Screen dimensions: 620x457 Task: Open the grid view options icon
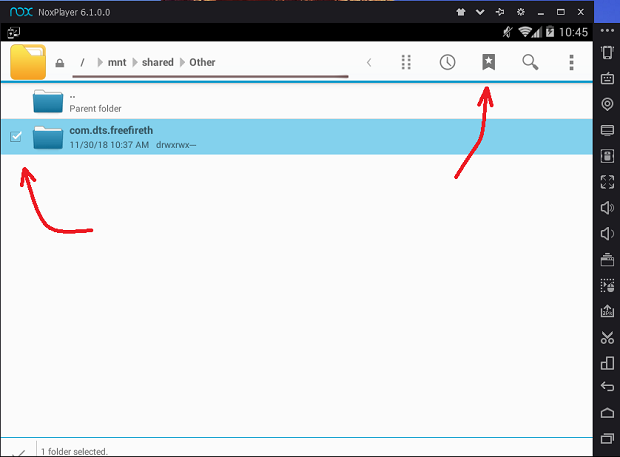[x=406, y=62]
